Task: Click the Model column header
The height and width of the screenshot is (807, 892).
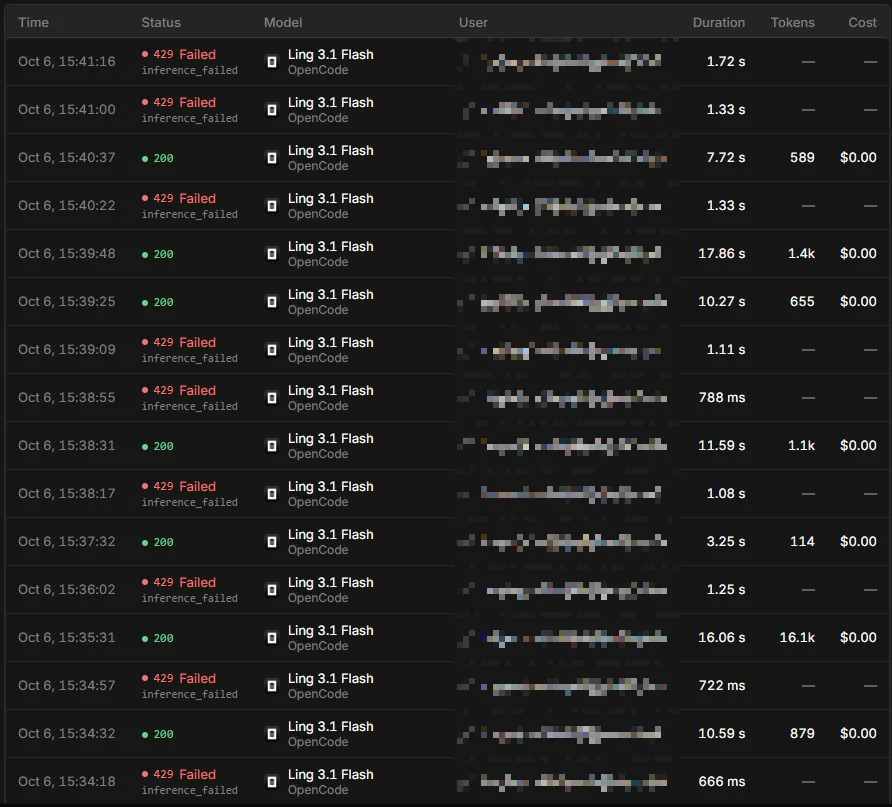Action: tap(283, 22)
